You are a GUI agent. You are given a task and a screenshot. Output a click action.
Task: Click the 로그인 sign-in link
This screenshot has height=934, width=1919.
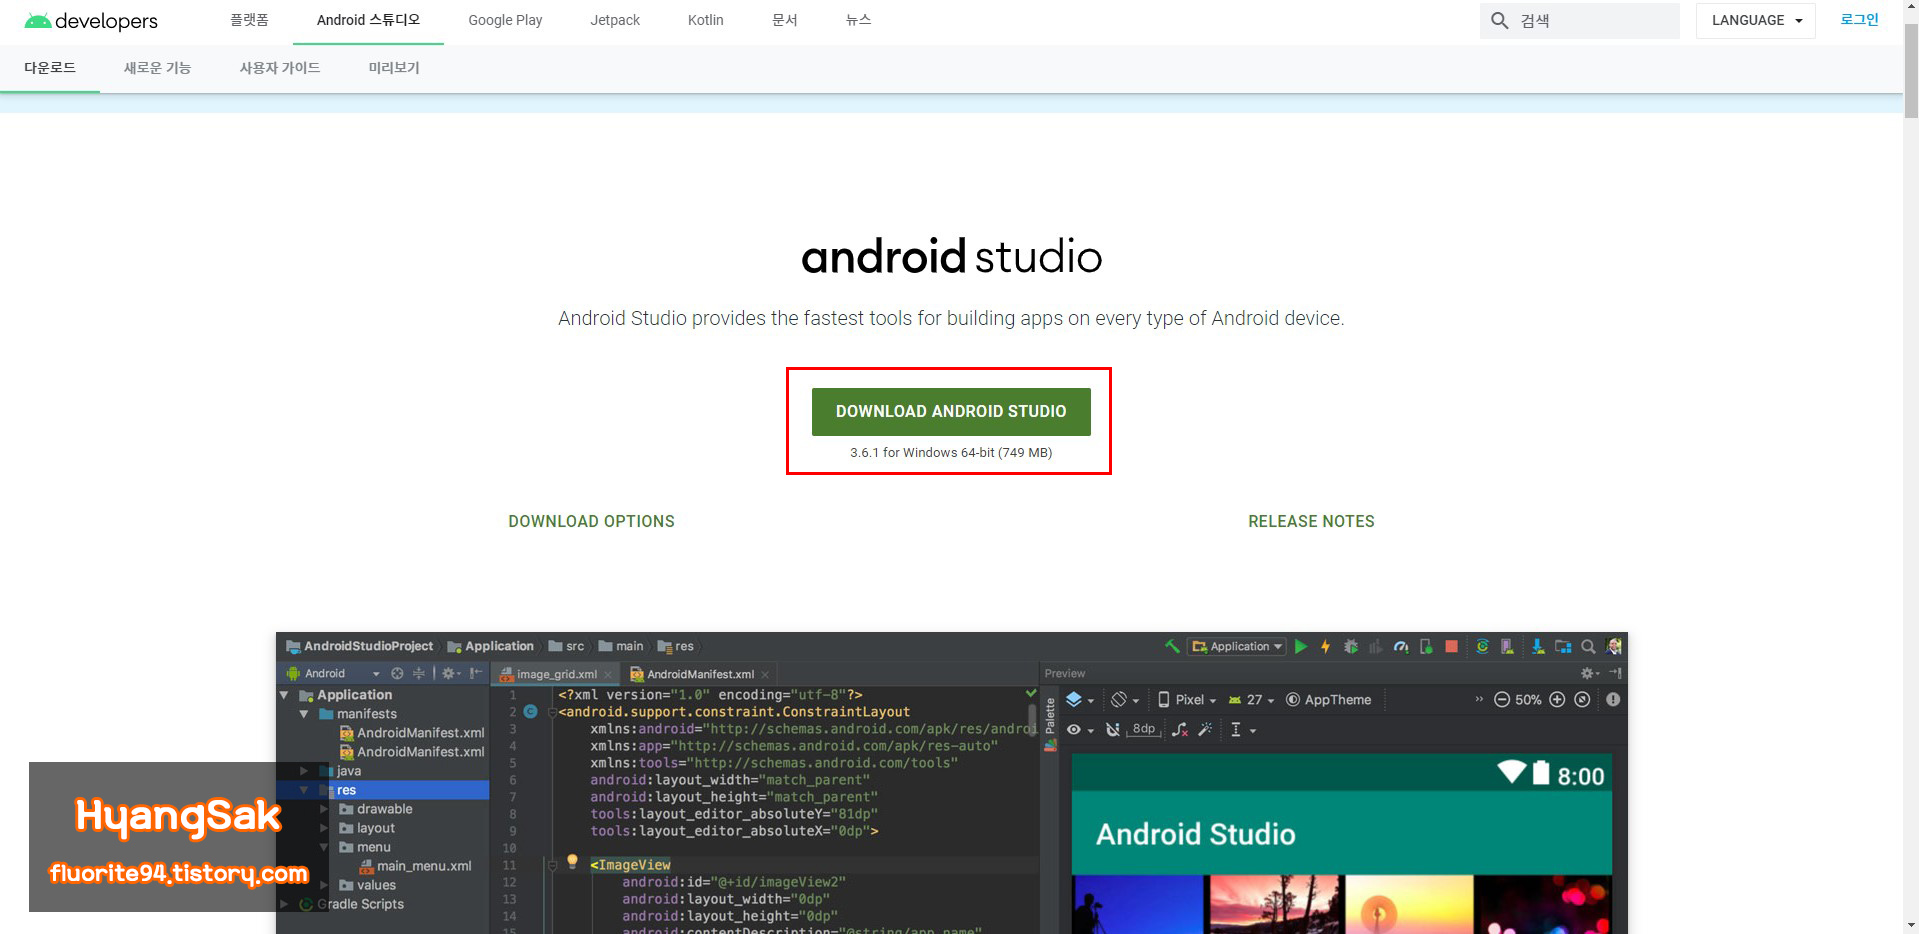[x=1859, y=20]
